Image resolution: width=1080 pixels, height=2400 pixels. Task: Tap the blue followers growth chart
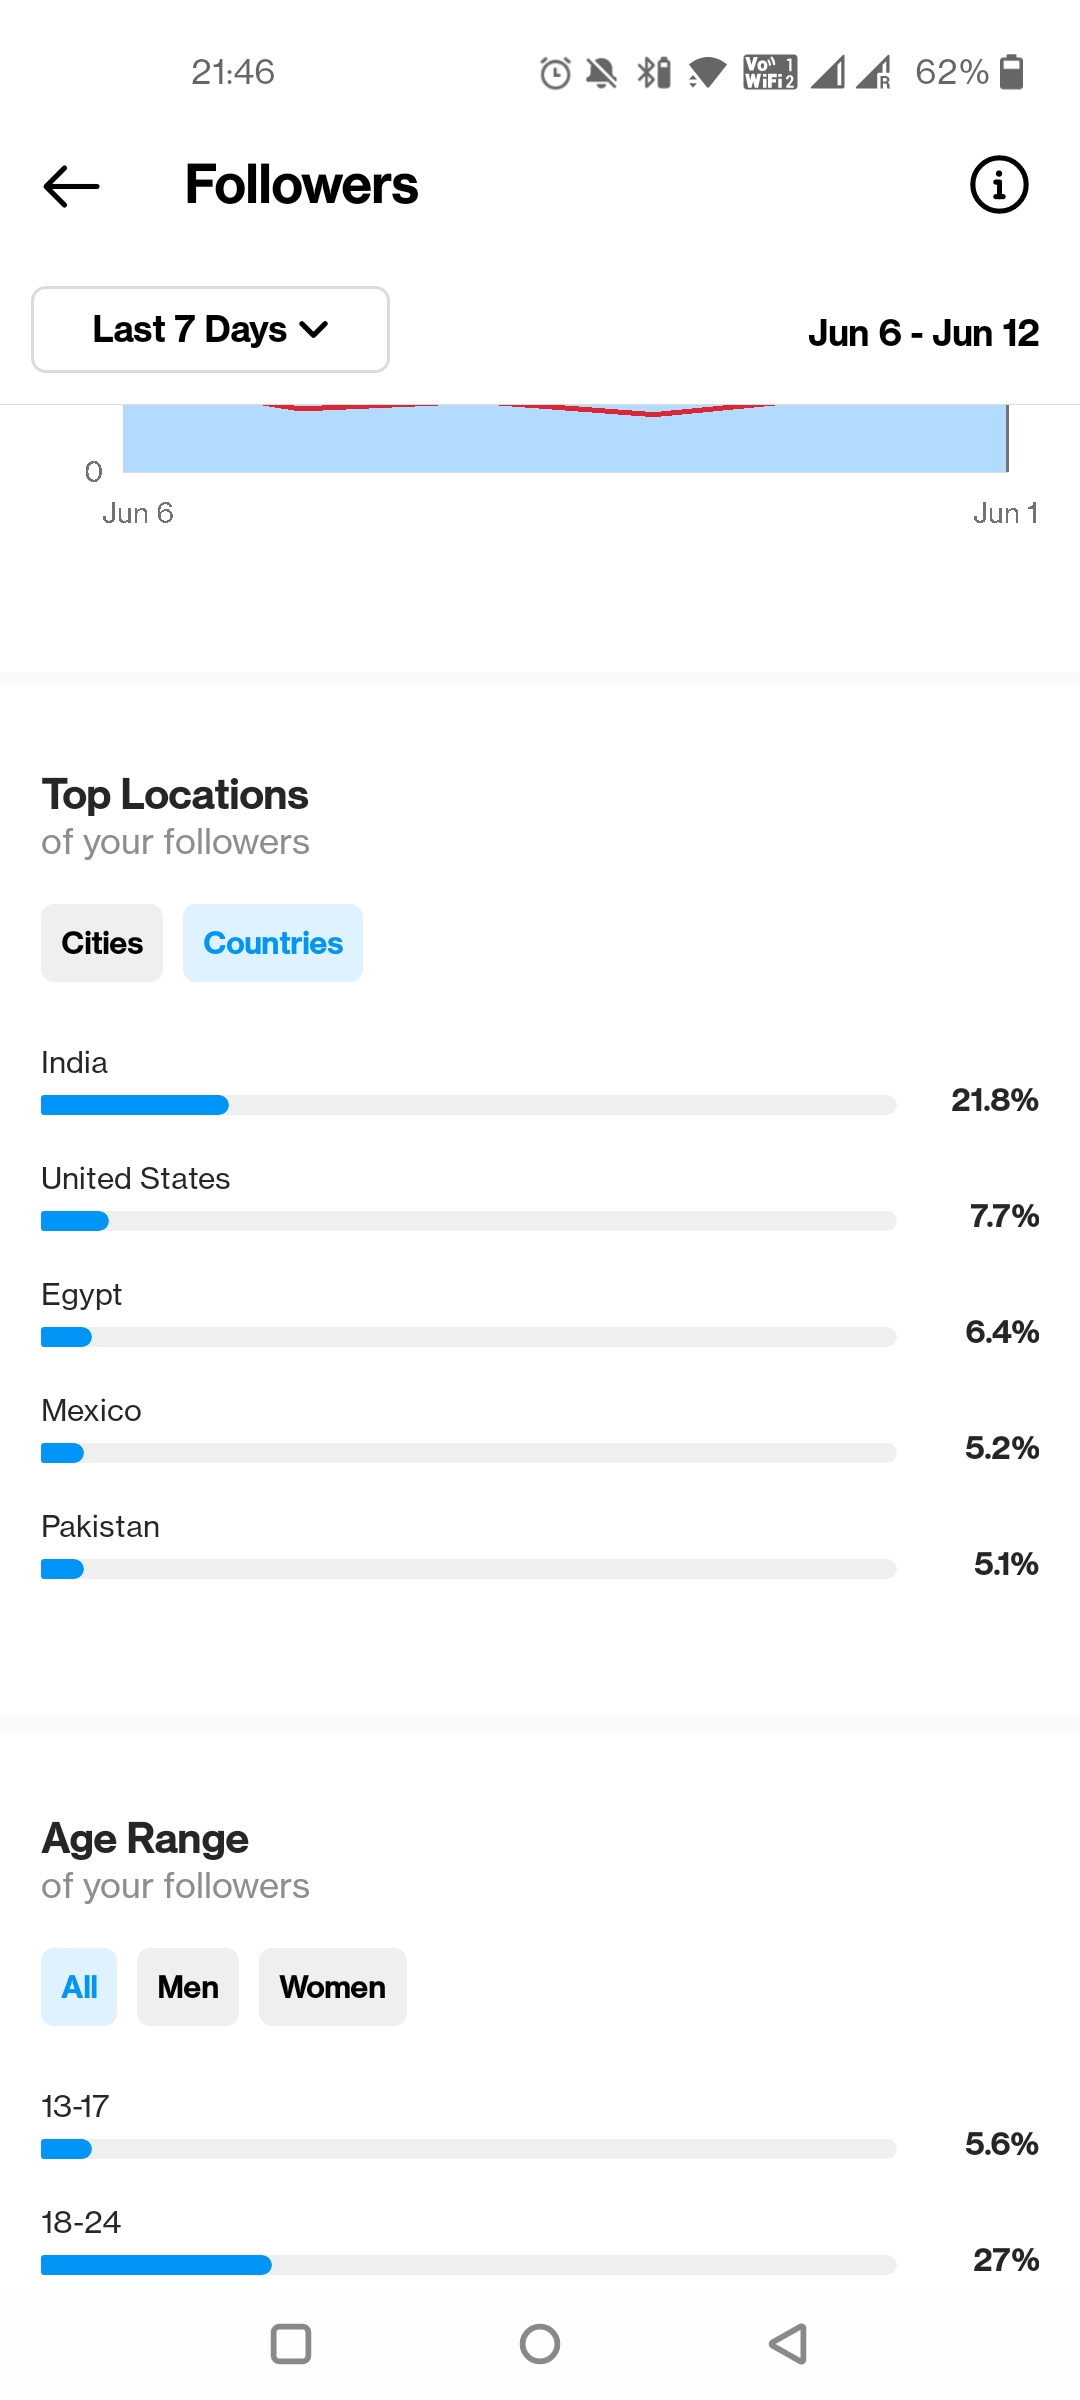565,438
